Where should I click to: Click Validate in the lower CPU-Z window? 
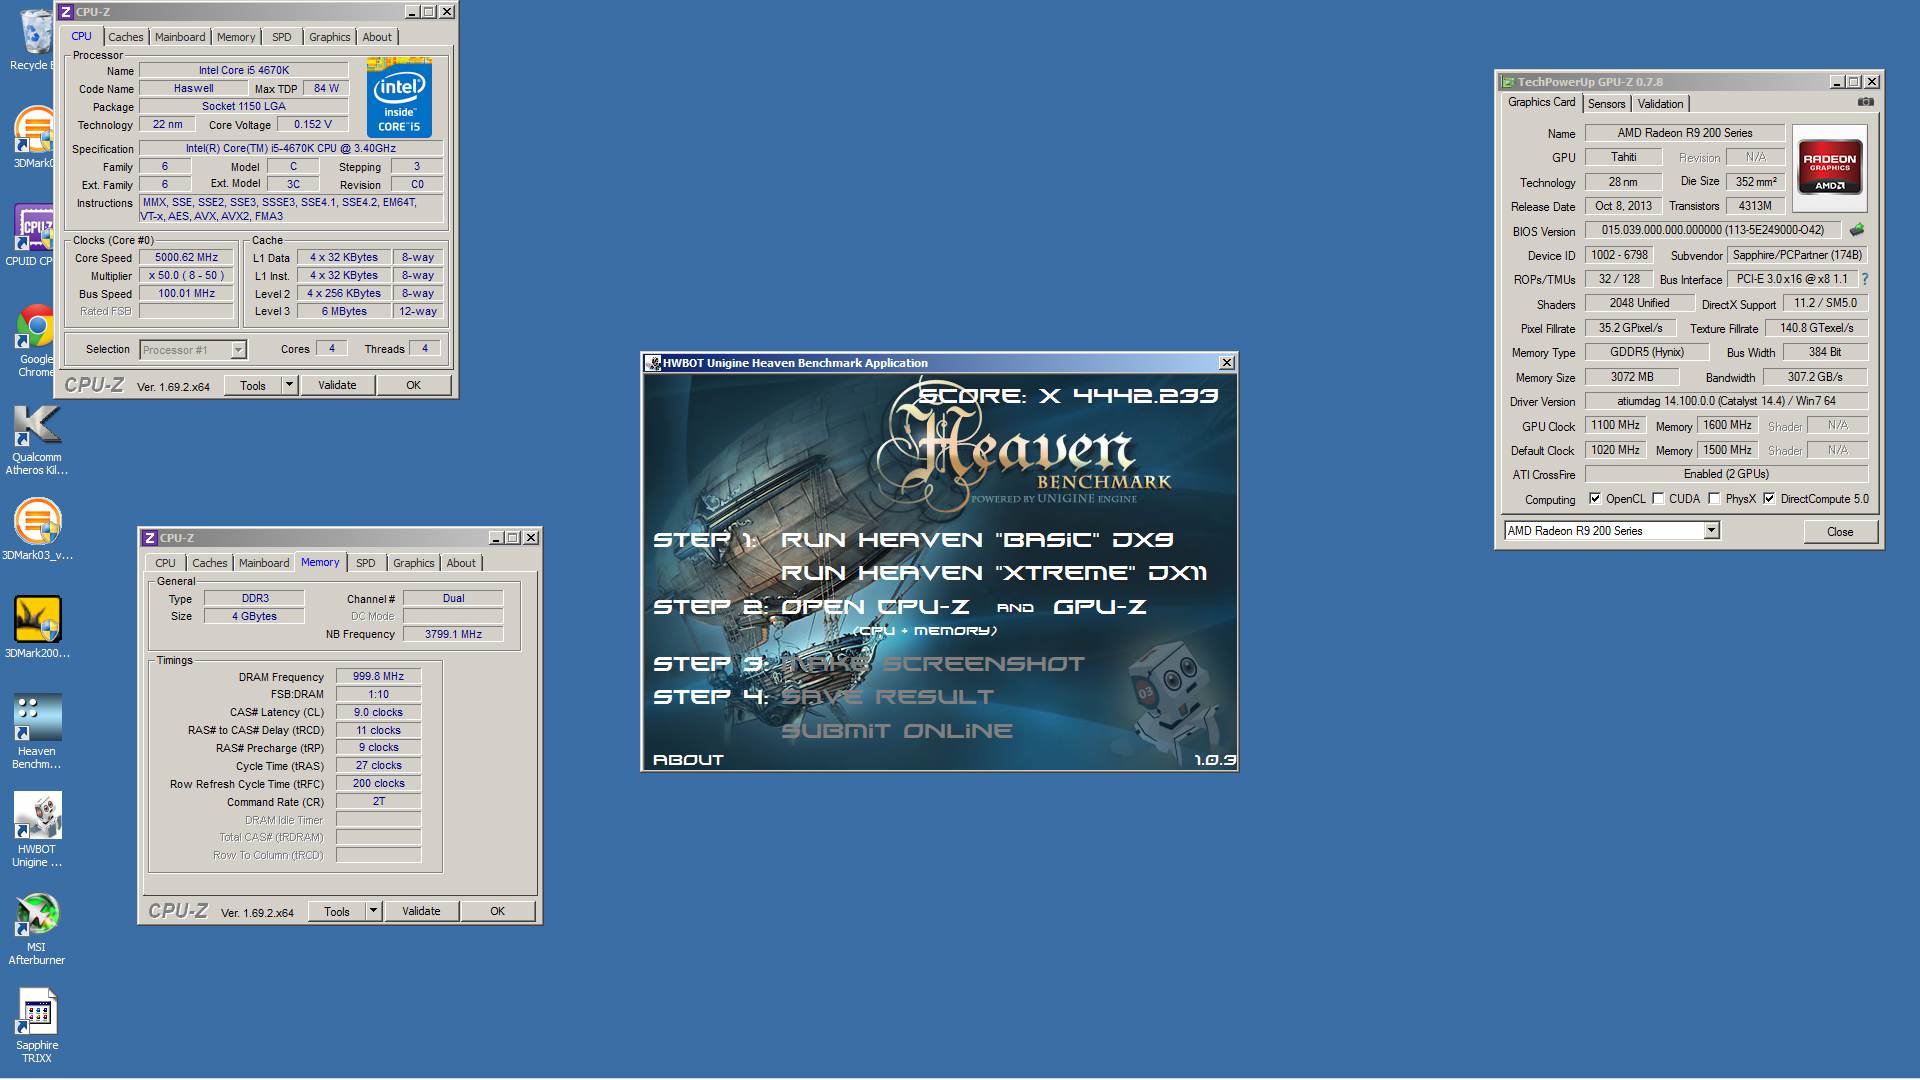point(421,911)
